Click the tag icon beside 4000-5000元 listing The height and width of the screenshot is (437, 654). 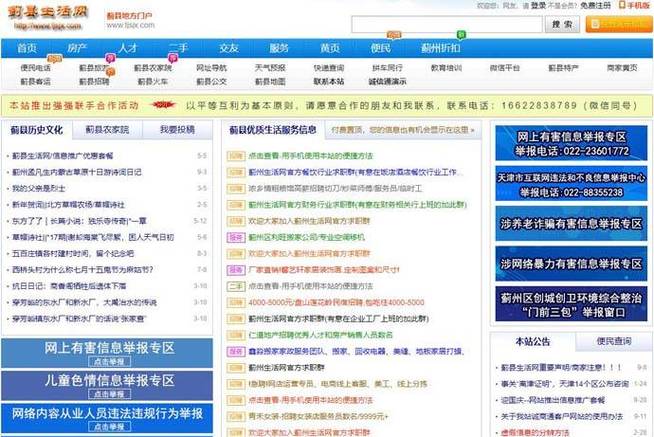(236, 302)
